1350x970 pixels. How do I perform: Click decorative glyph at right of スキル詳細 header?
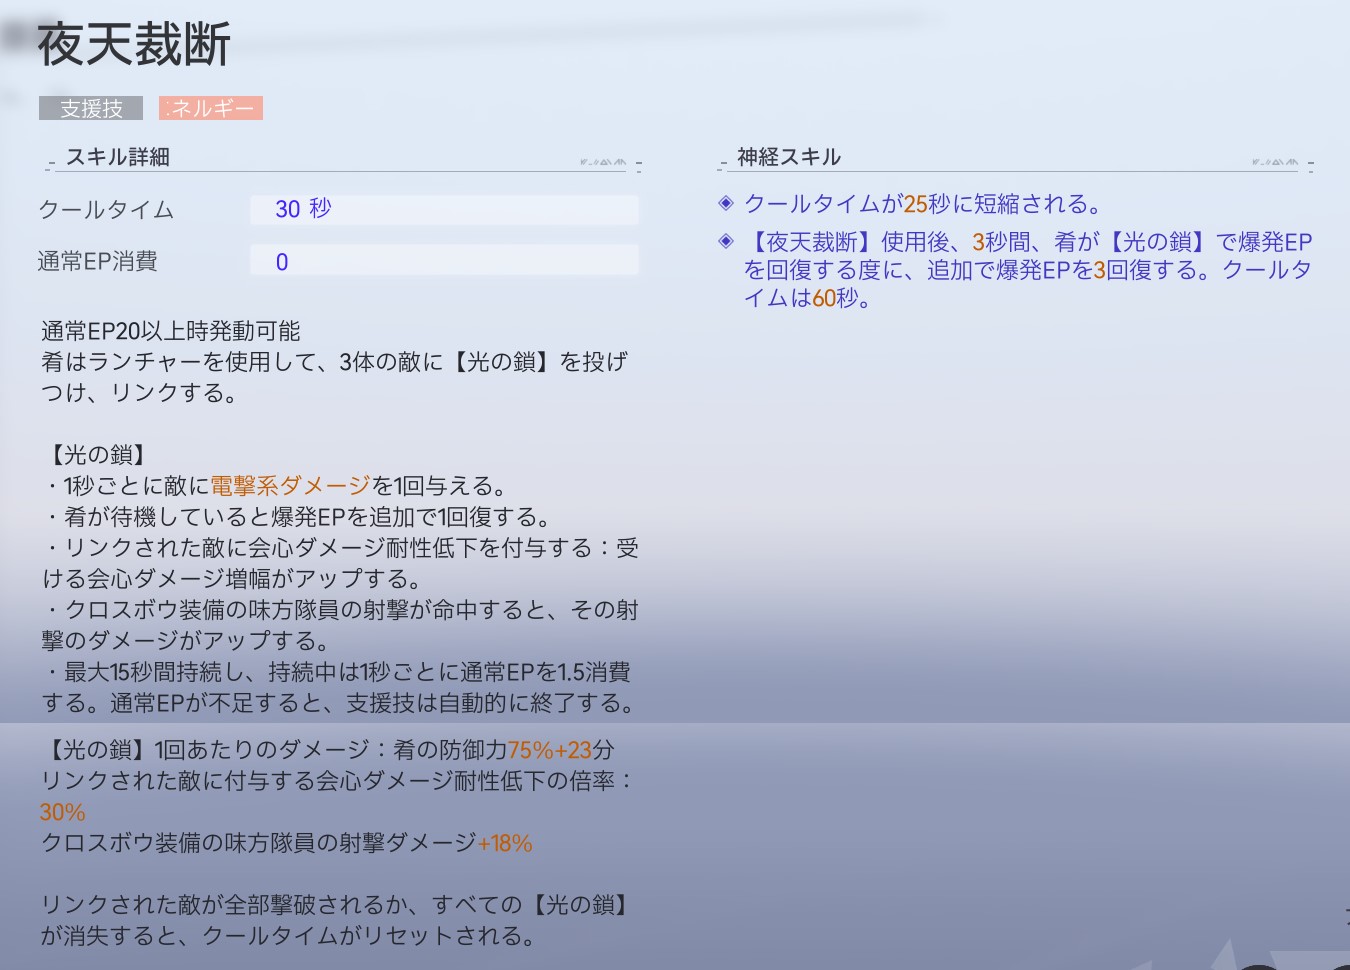tap(603, 162)
